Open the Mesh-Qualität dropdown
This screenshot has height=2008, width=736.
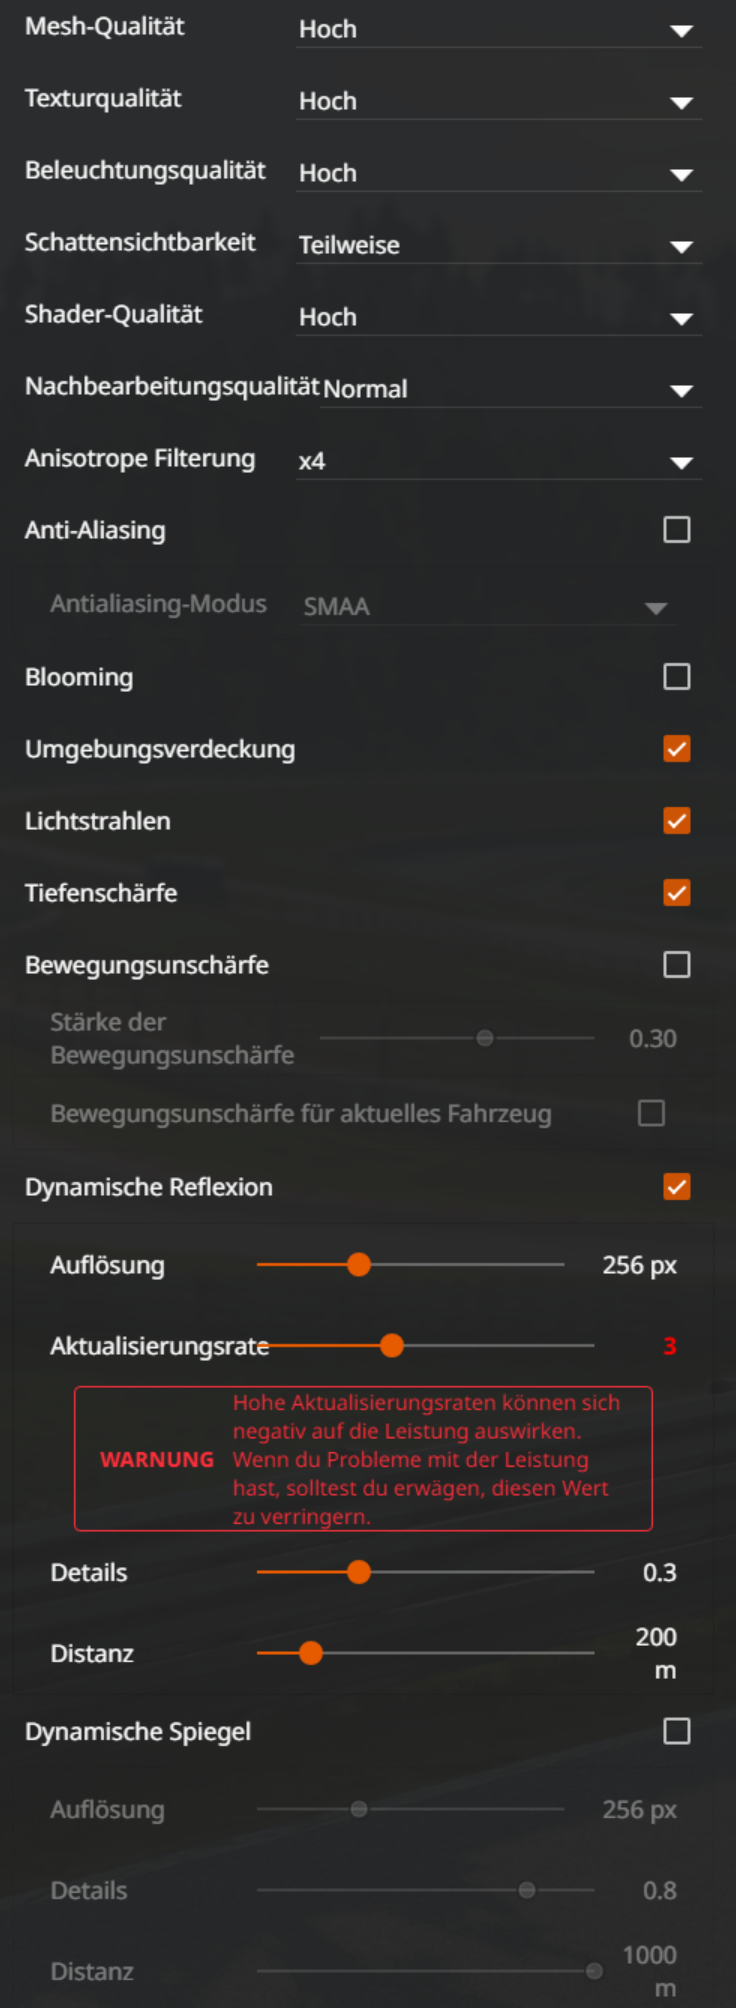point(498,30)
